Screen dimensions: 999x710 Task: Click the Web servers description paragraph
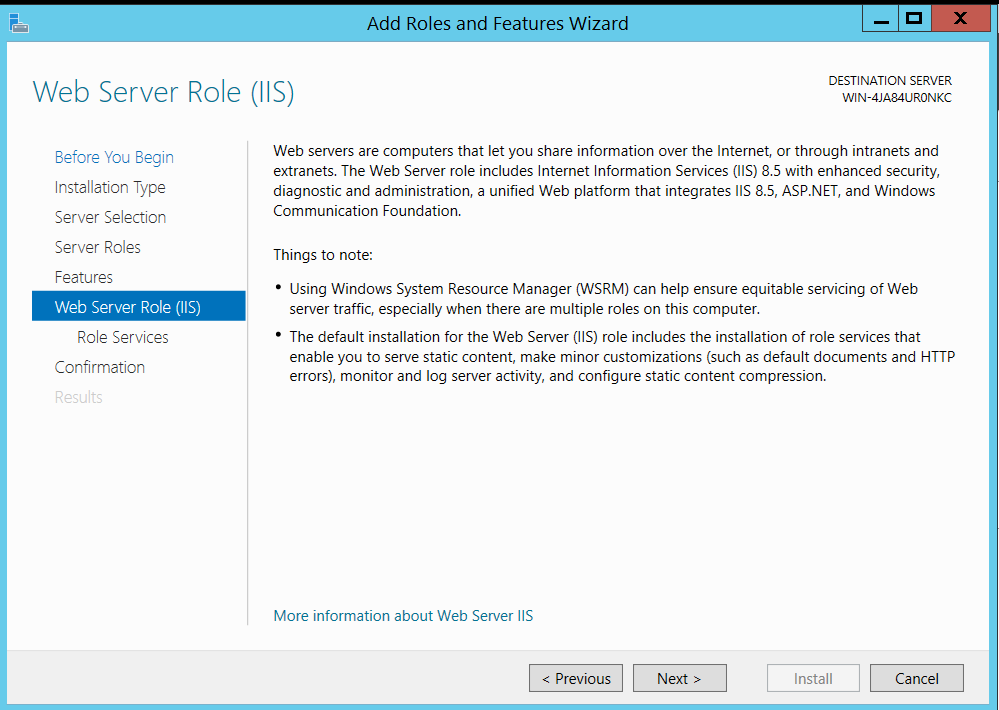tap(607, 181)
